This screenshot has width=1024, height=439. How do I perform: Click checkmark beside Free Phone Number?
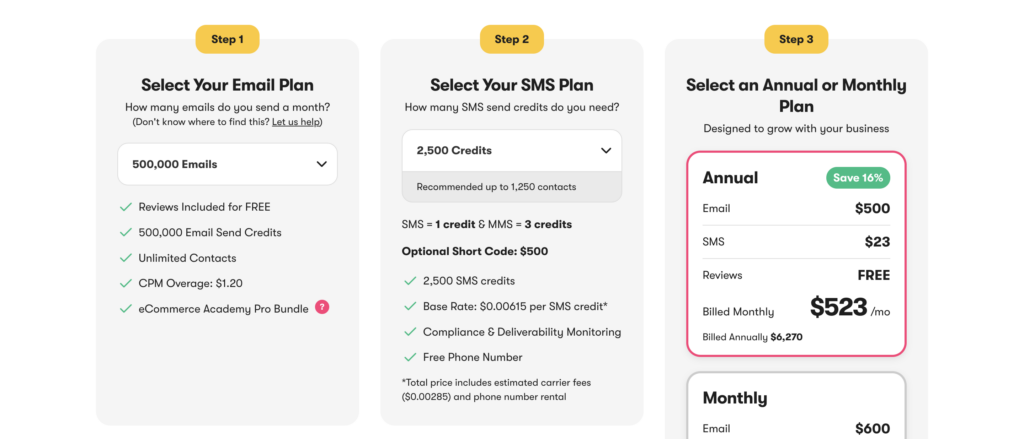pyautogui.click(x=409, y=357)
